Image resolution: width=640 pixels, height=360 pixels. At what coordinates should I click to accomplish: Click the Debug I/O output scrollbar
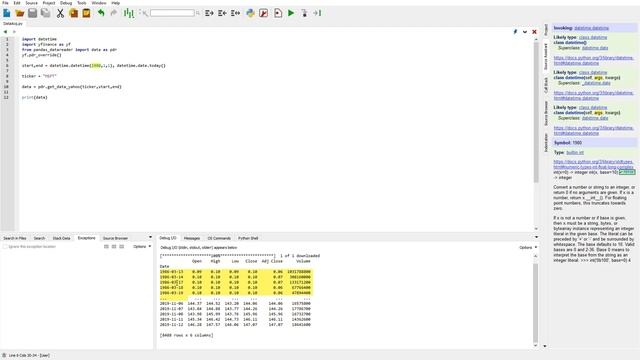536,303
